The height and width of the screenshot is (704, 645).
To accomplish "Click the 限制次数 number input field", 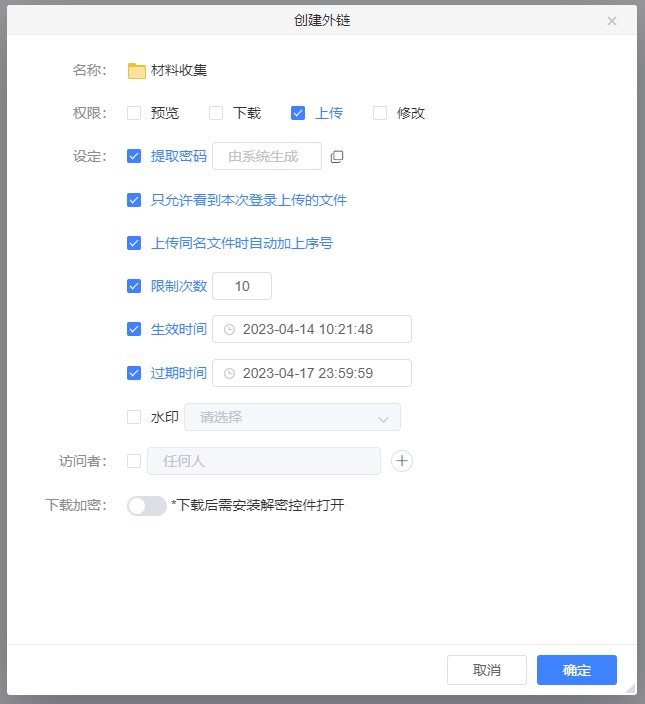I will 242,286.
